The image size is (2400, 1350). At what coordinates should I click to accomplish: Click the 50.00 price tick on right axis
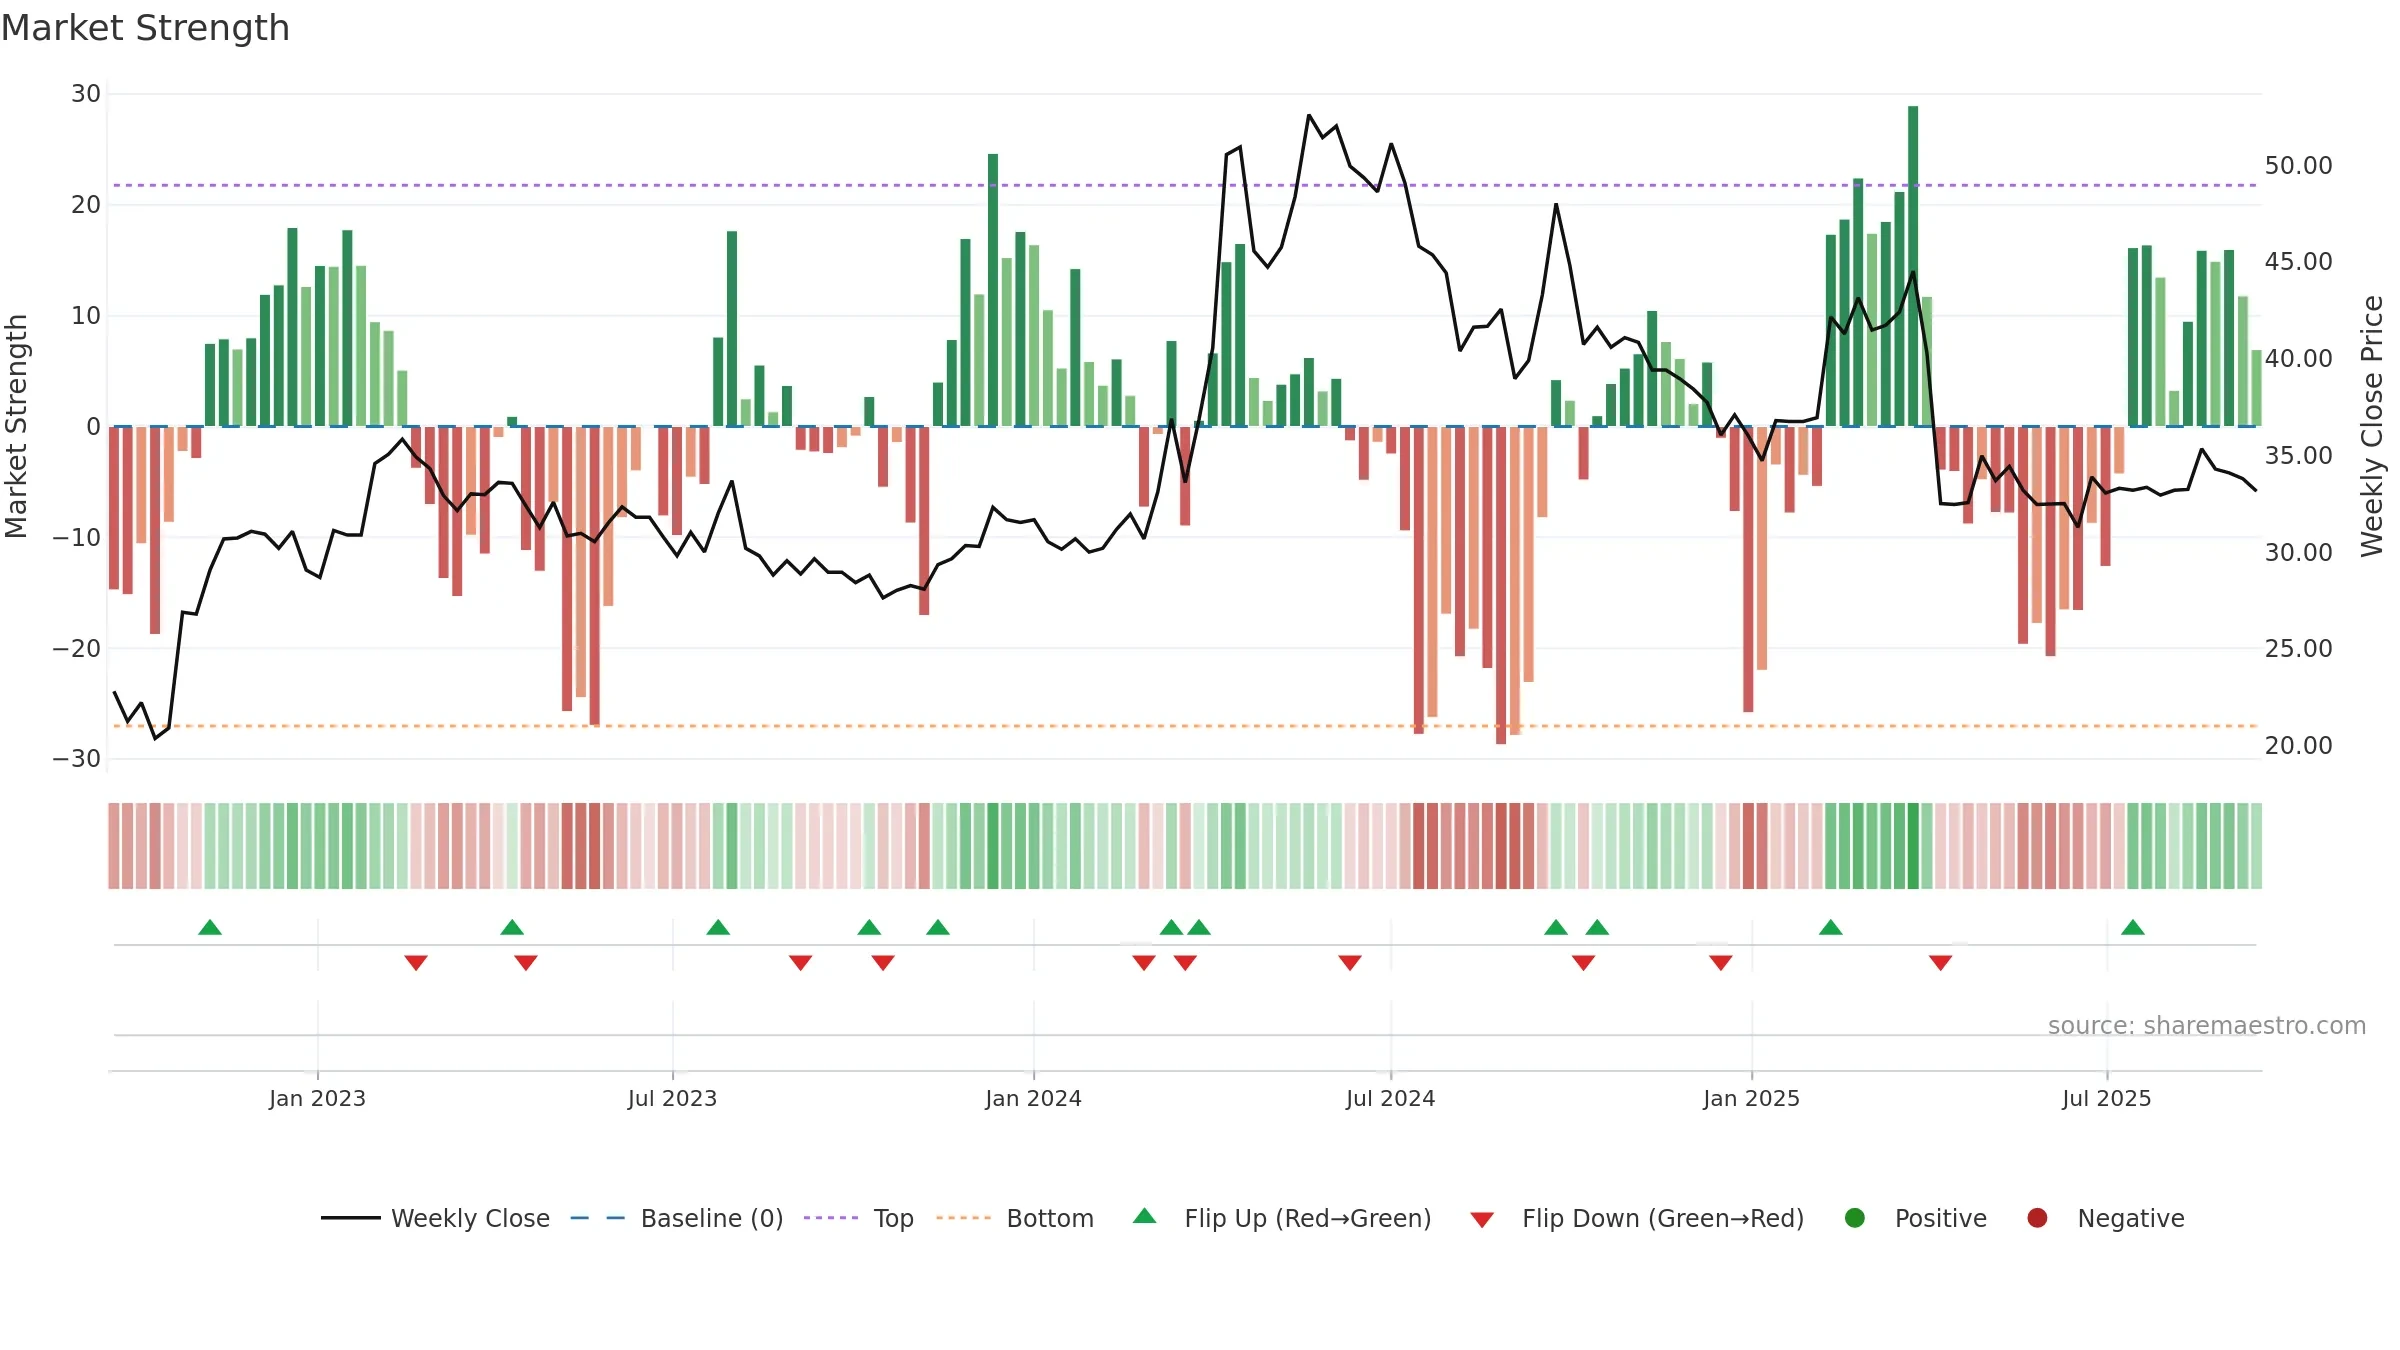2298,165
